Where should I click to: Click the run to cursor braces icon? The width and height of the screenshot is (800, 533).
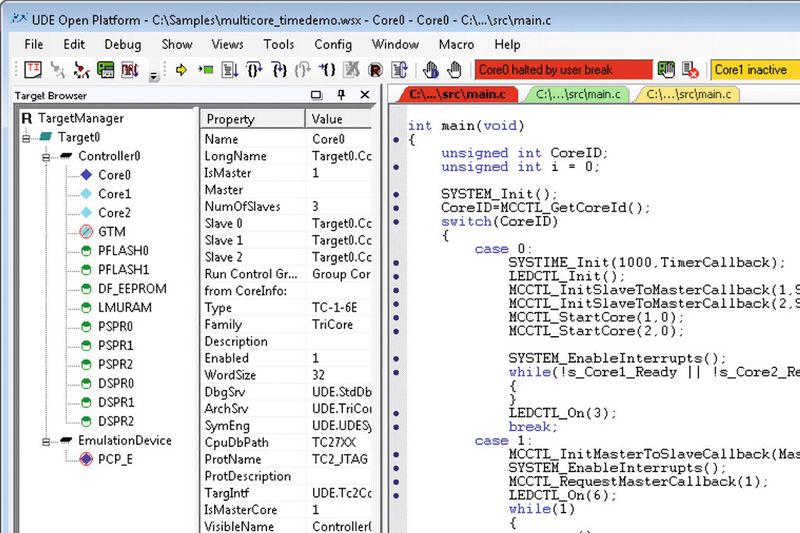tap(327, 69)
